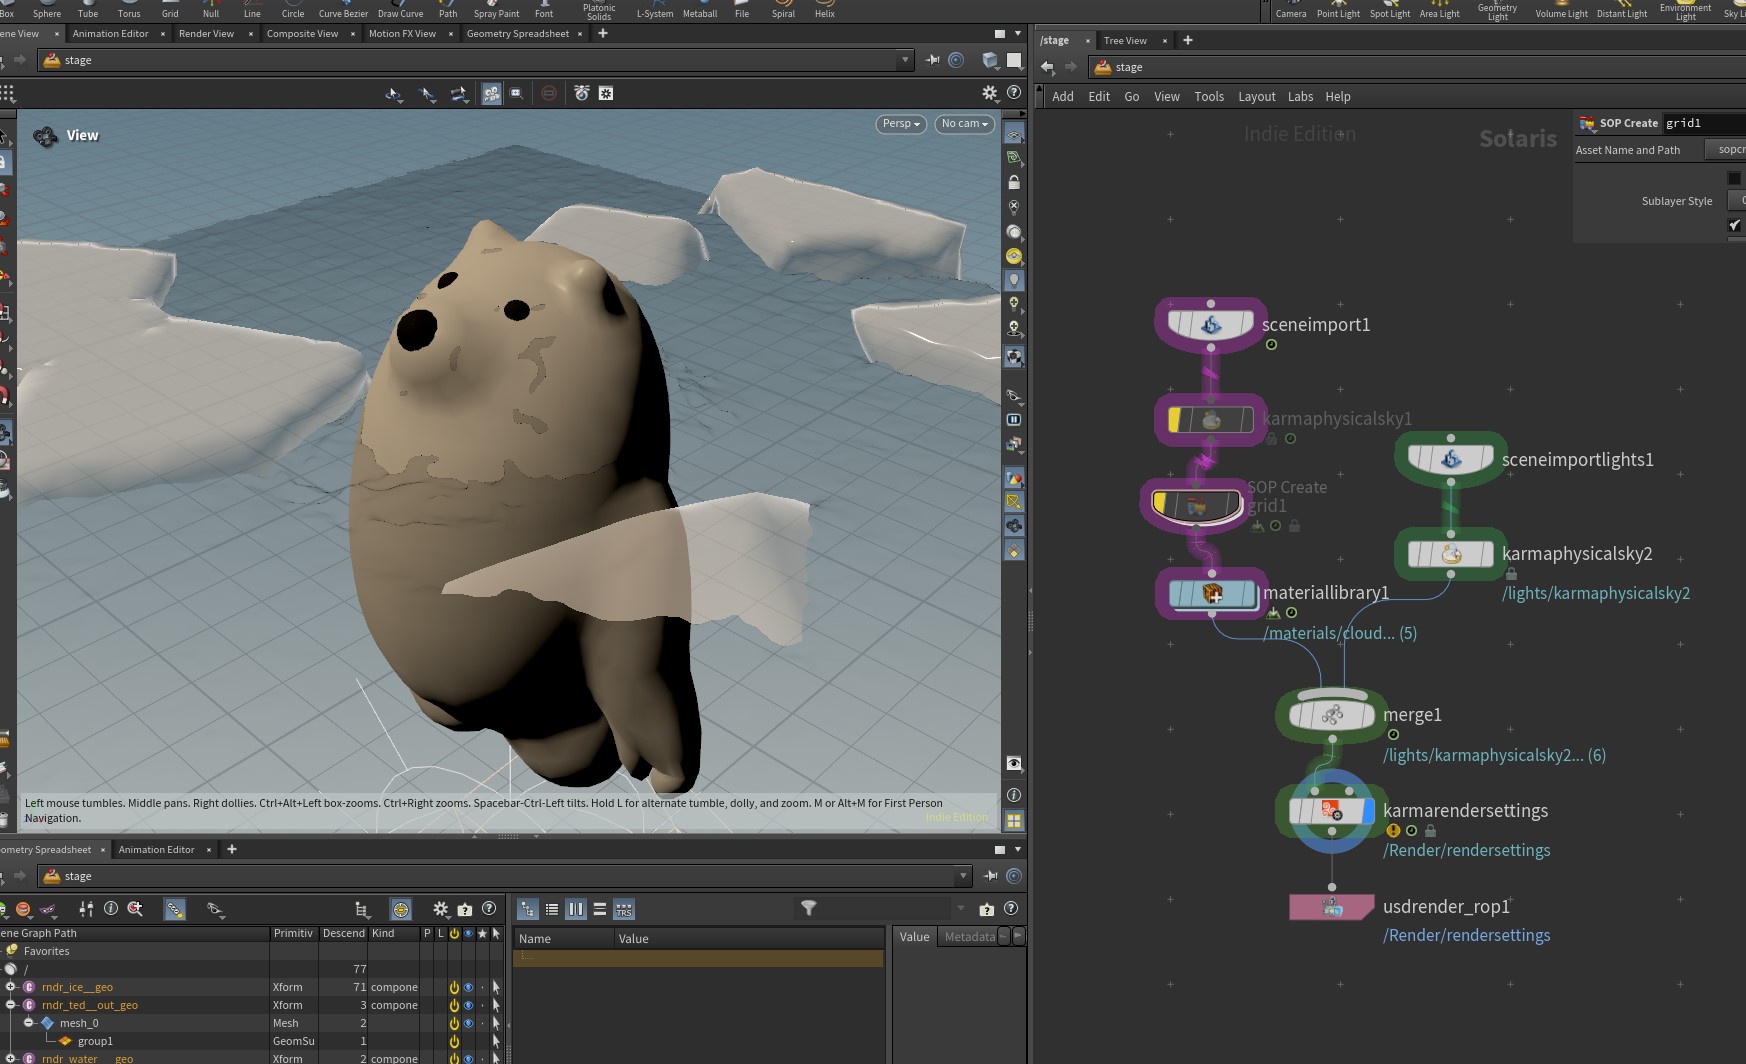
Task: Select the sceneimport1 node icon
Action: 1211,325
